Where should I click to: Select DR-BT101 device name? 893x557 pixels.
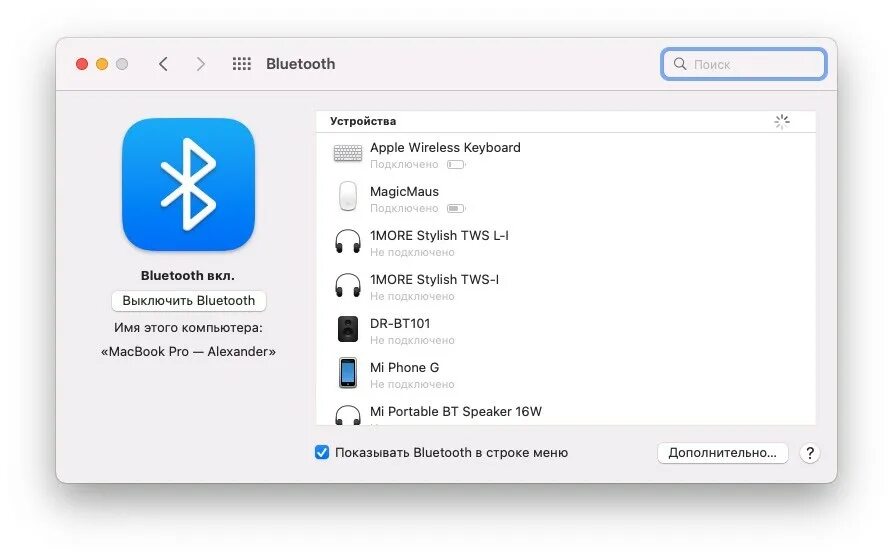click(400, 323)
